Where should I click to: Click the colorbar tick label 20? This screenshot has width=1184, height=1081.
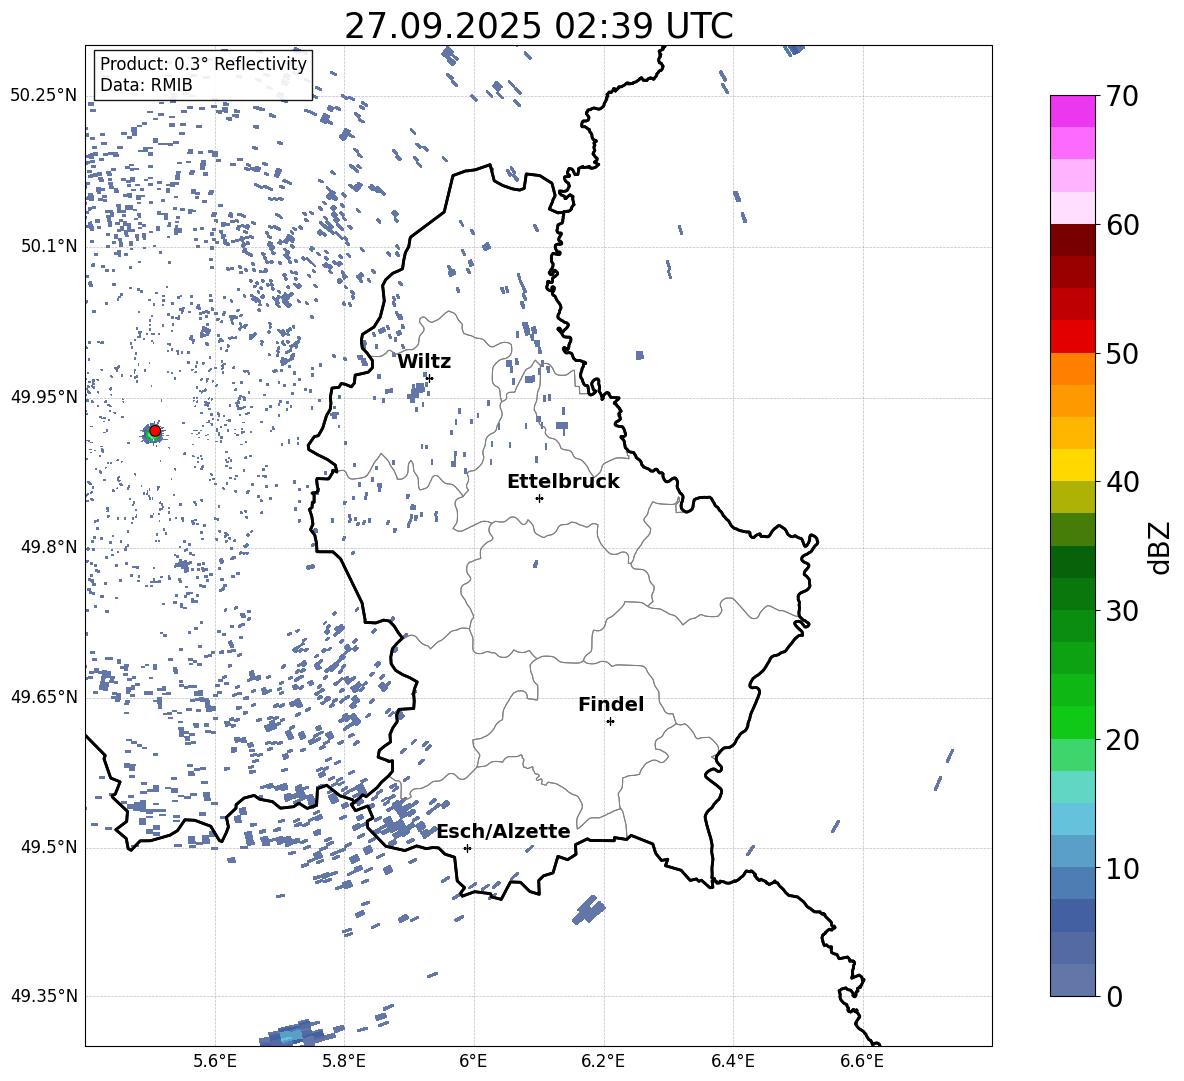(1122, 740)
